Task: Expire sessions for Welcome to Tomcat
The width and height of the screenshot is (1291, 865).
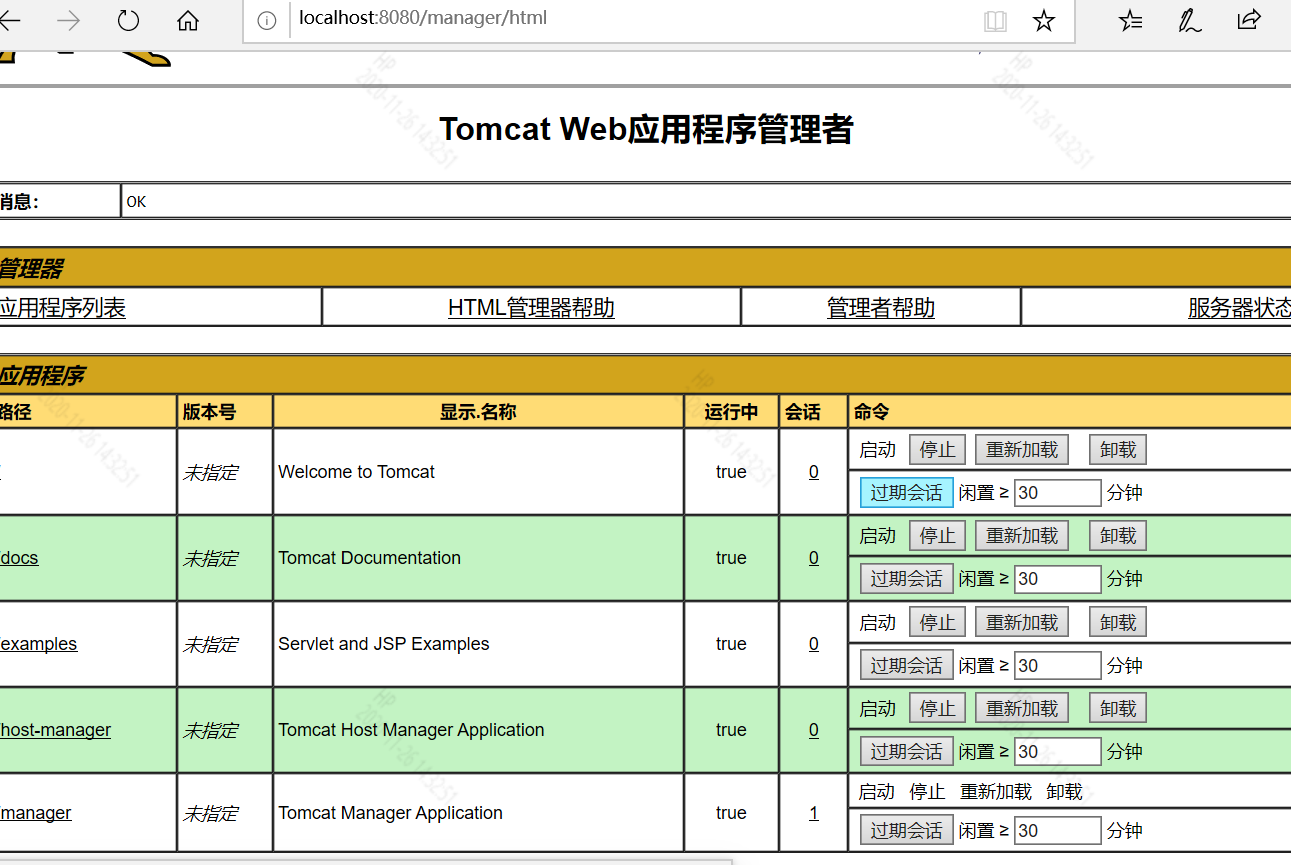Action: [907, 492]
